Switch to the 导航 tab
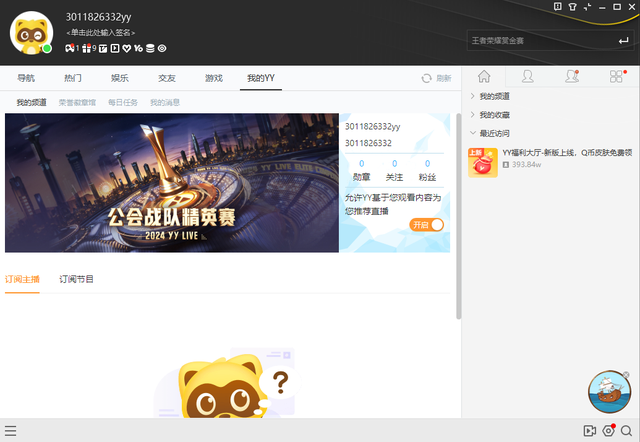 [26, 78]
